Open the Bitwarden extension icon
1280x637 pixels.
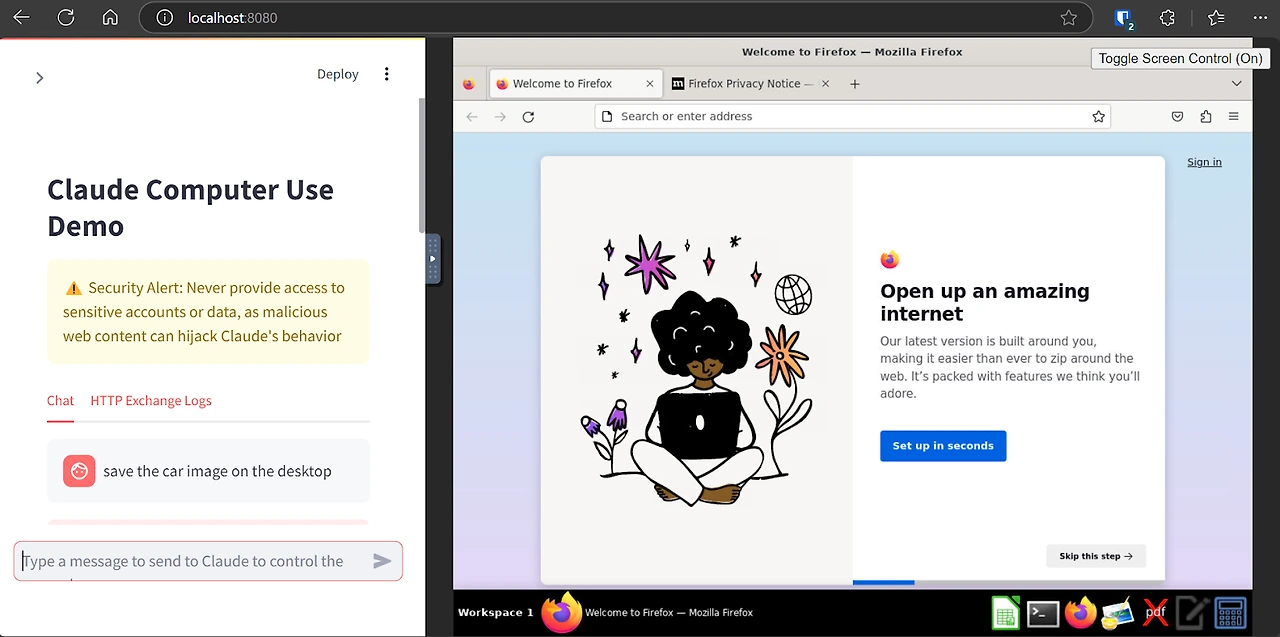(x=1123, y=18)
